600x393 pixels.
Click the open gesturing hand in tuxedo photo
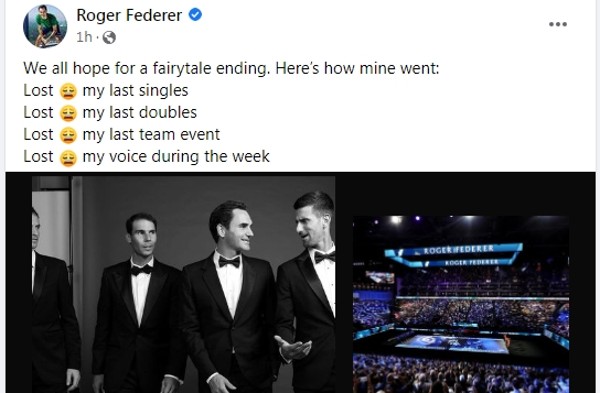(x=293, y=347)
